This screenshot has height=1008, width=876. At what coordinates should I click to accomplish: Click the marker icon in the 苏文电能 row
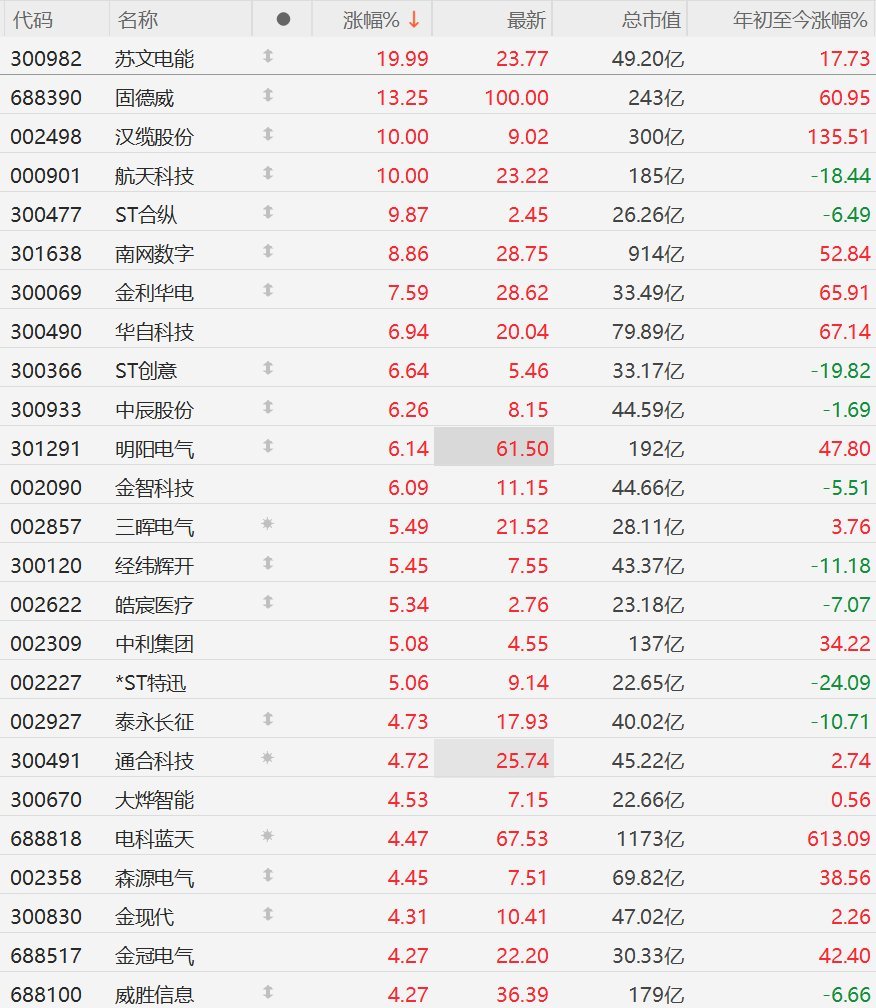coord(268,57)
